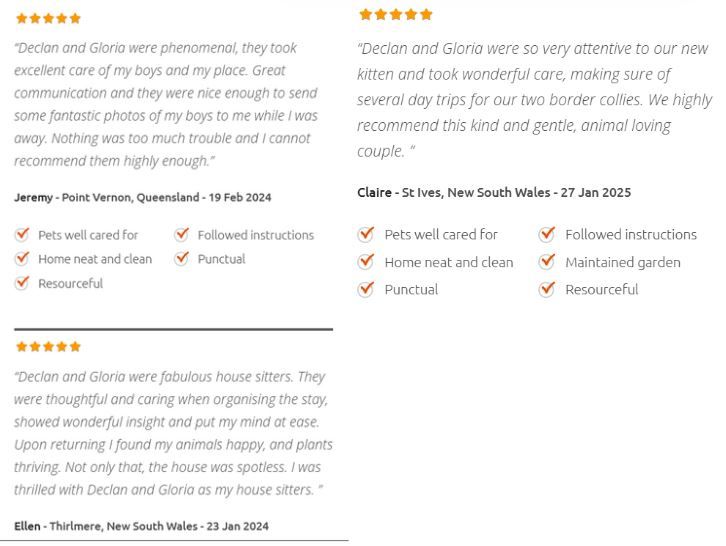Screen dimensions: 726x546
Task: Click Jeremy's Punctual checkmark
Action: tap(182, 258)
